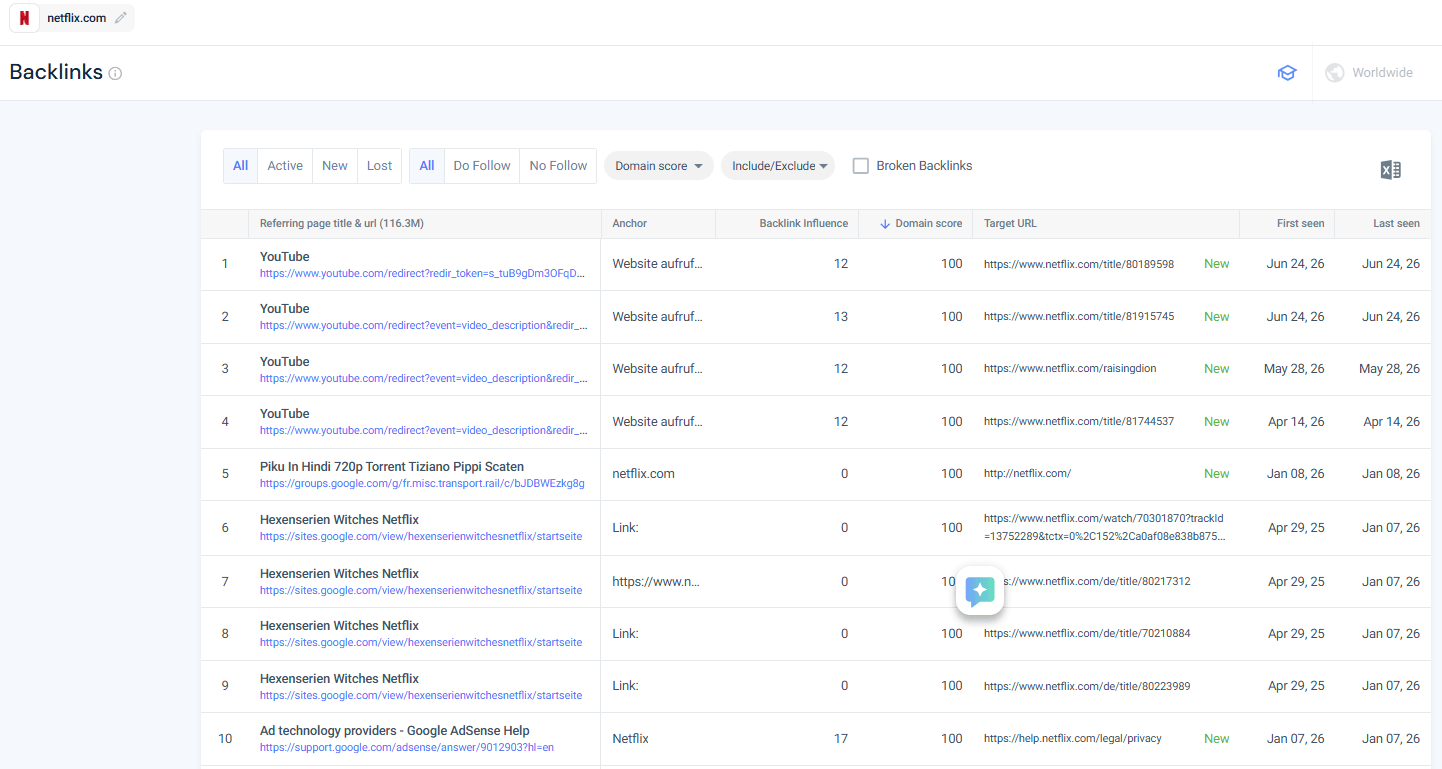Click the Referring page title & url header

tap(342, 224)
